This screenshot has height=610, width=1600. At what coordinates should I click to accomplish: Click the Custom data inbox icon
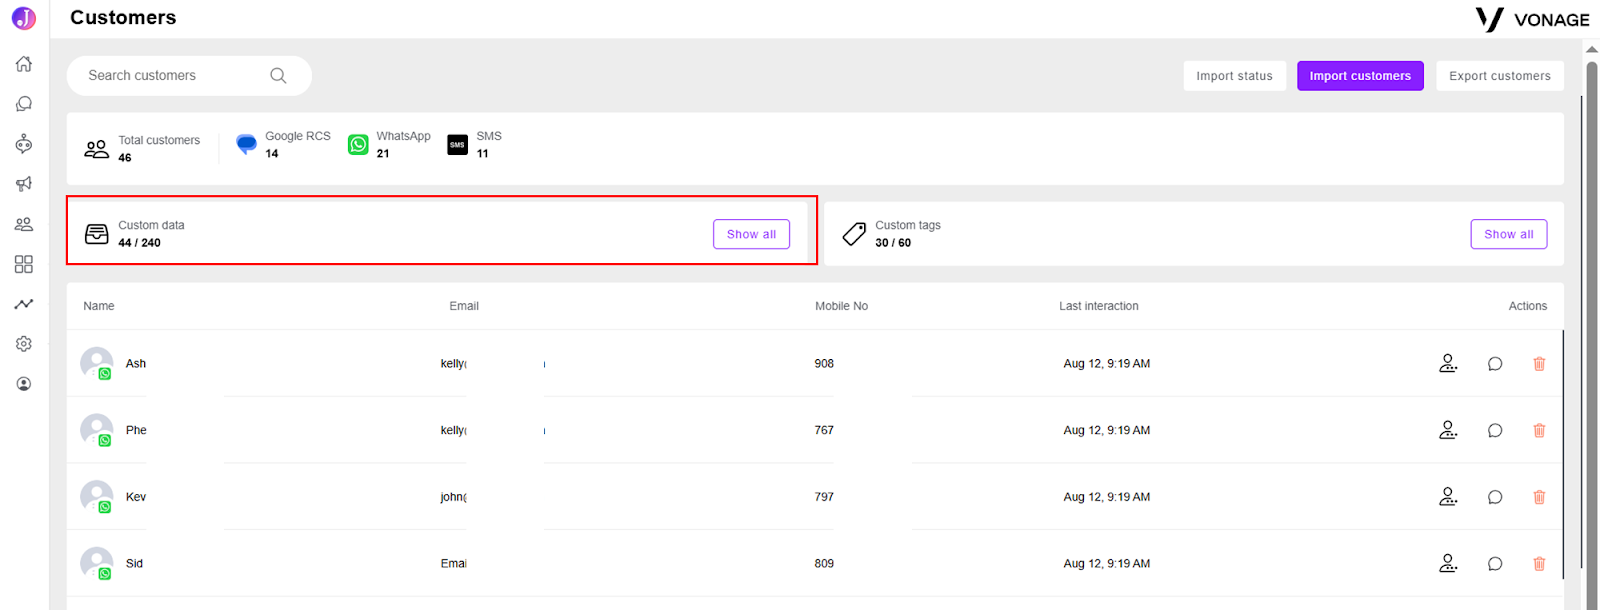point(97,234)
